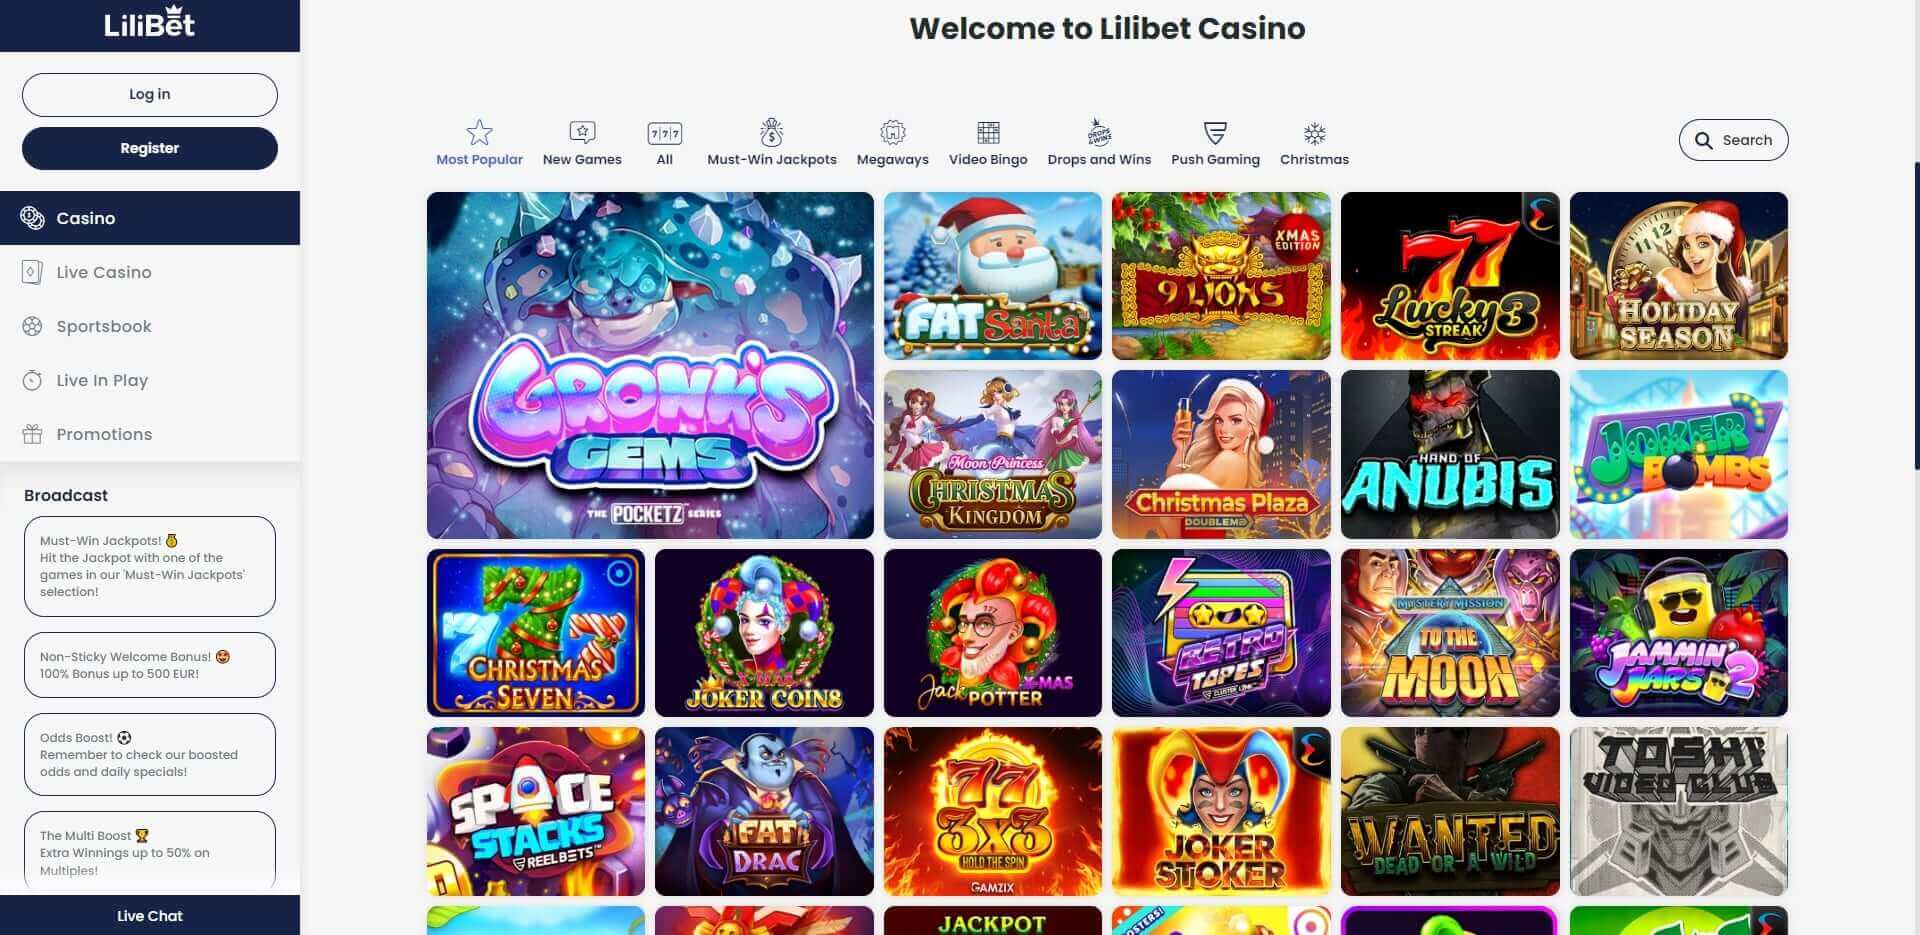This screenshot has height=935, width=1920.
Task: Read the Non-Sticky Welcome Bonus broadcast
Action: tap(150, 665)
